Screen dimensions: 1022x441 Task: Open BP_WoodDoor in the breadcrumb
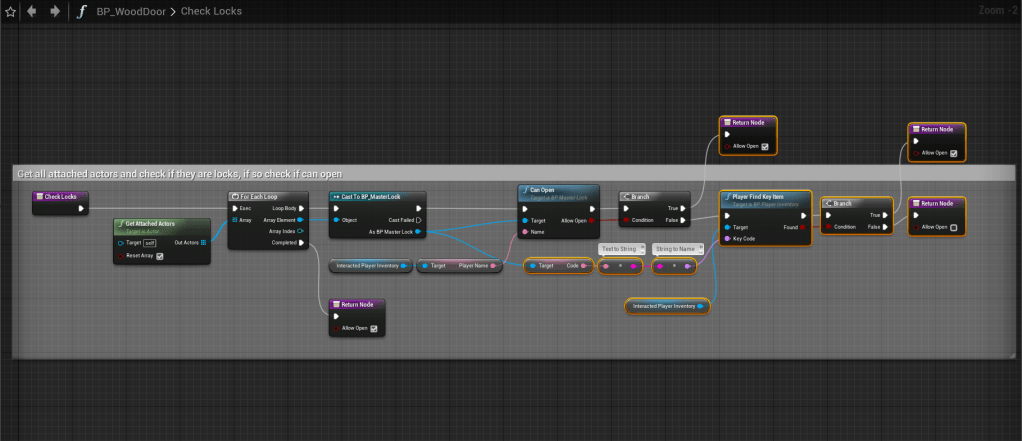pyautogui.click(x=132, y=12)
